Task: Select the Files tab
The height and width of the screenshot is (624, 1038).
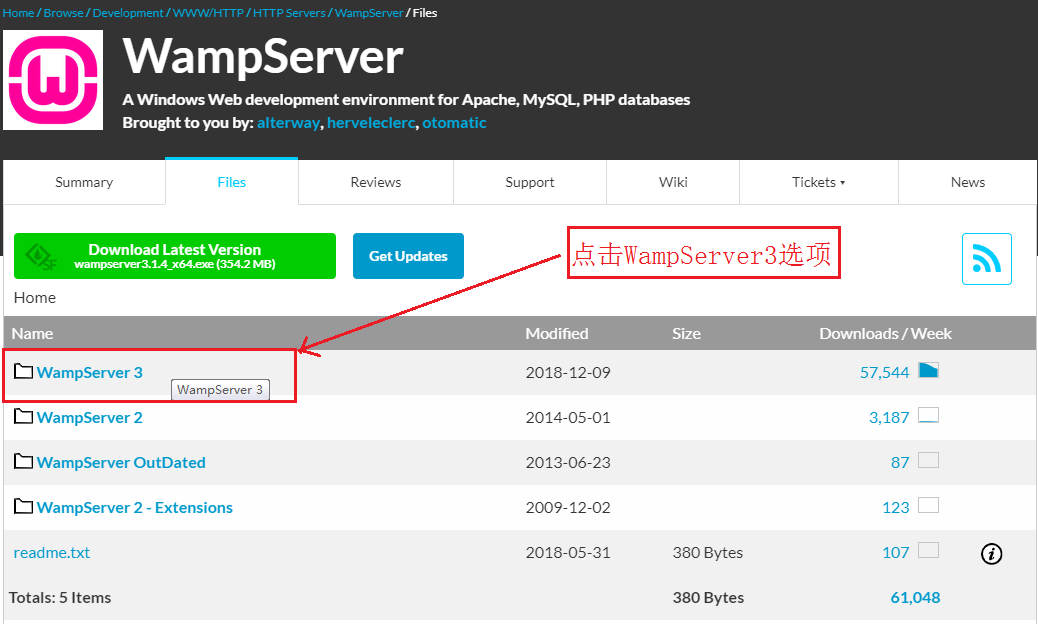Action: tap(232, 182)
